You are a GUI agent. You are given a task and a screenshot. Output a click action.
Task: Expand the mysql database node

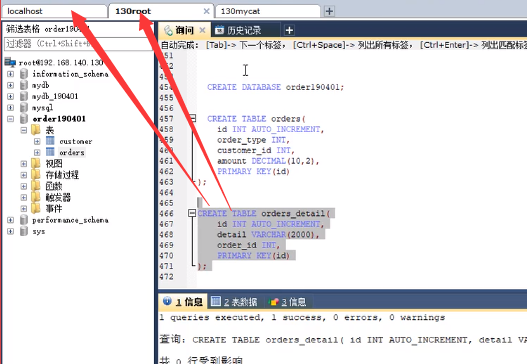coord(10,108)
